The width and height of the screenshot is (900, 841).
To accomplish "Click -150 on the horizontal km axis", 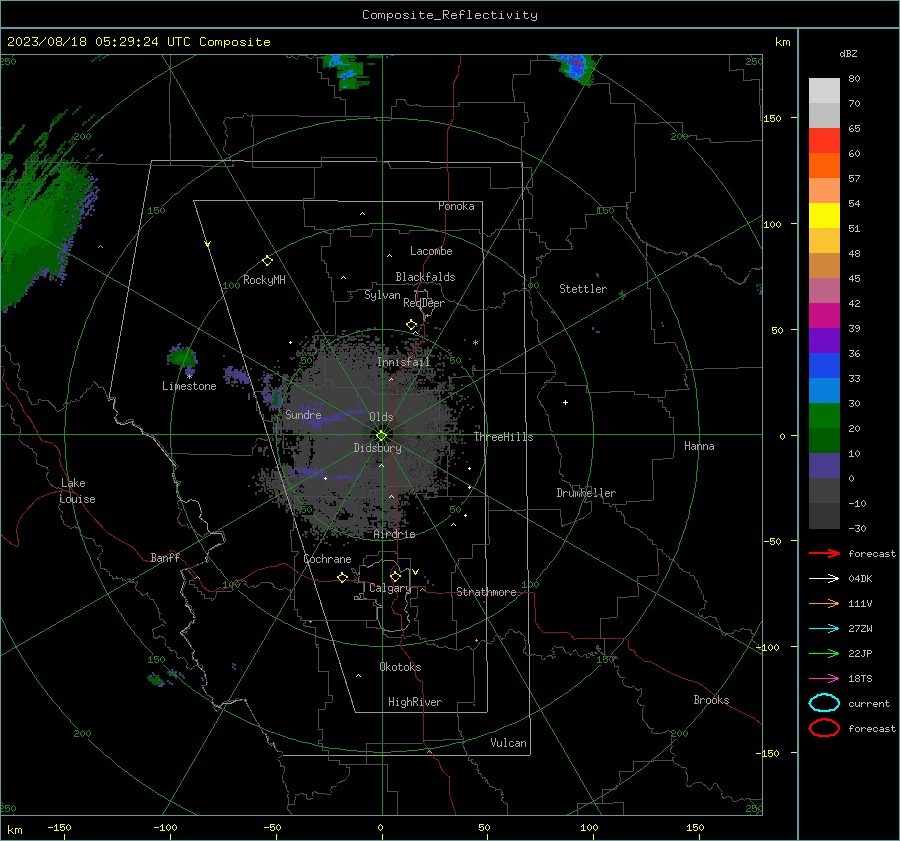I will [59, 827].
